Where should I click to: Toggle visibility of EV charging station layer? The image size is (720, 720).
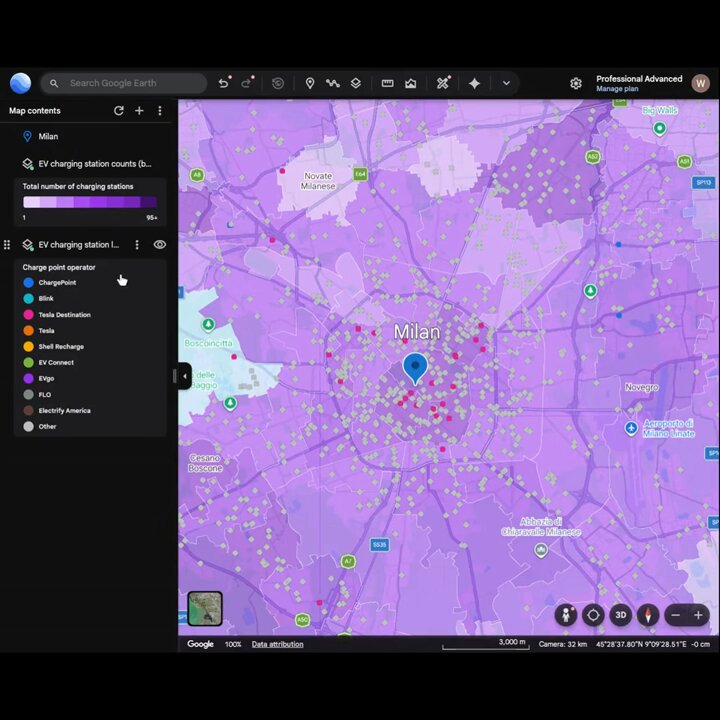(160, 245)
